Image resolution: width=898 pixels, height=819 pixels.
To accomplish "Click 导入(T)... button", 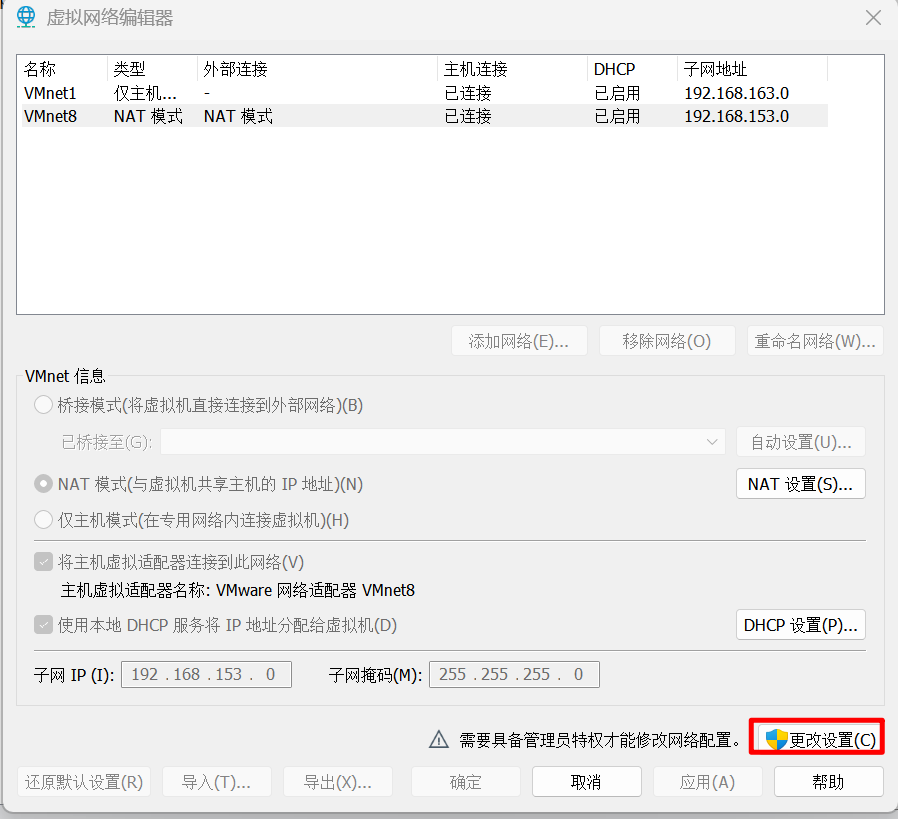I will (x=216, y=782).
